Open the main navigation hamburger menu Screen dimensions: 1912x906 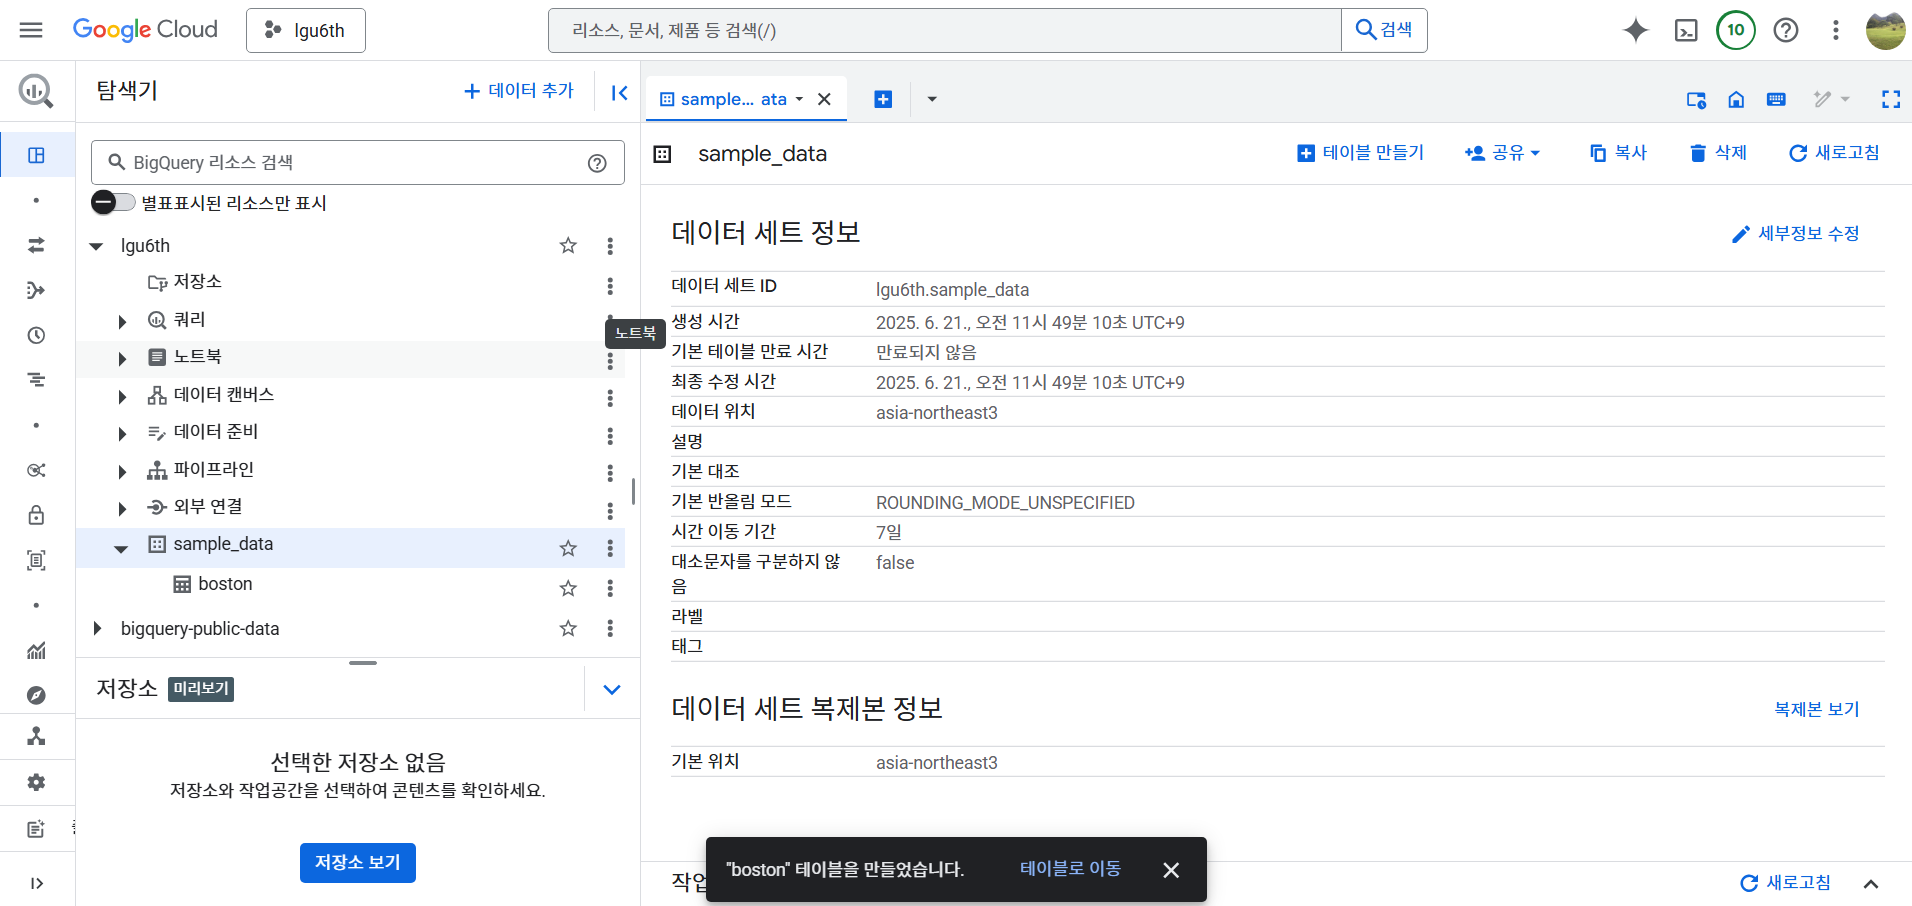coord(31,30)
